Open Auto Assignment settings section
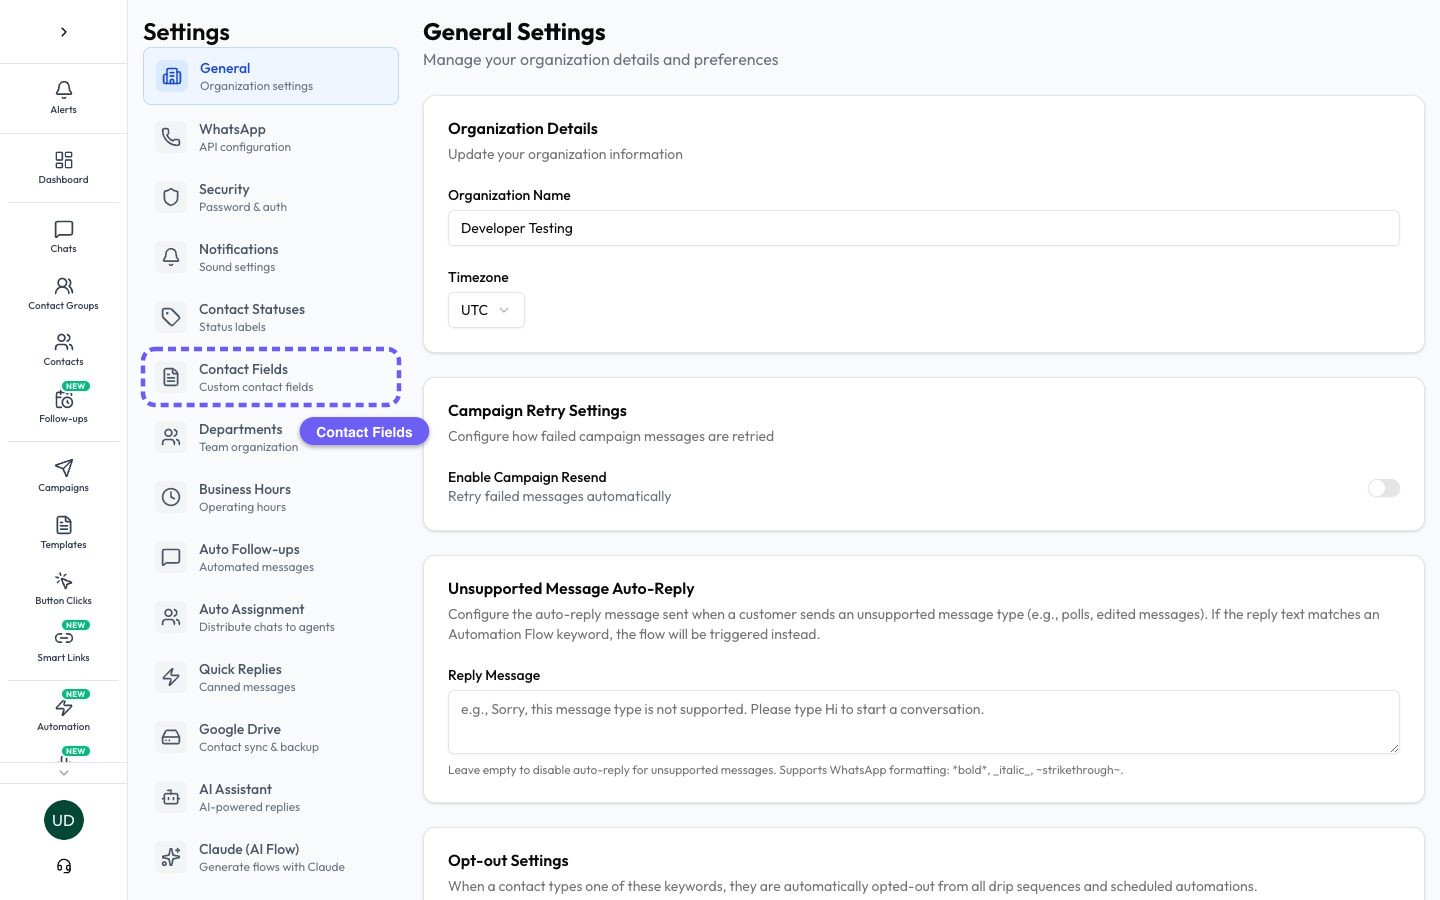 [x=271, y=617]
